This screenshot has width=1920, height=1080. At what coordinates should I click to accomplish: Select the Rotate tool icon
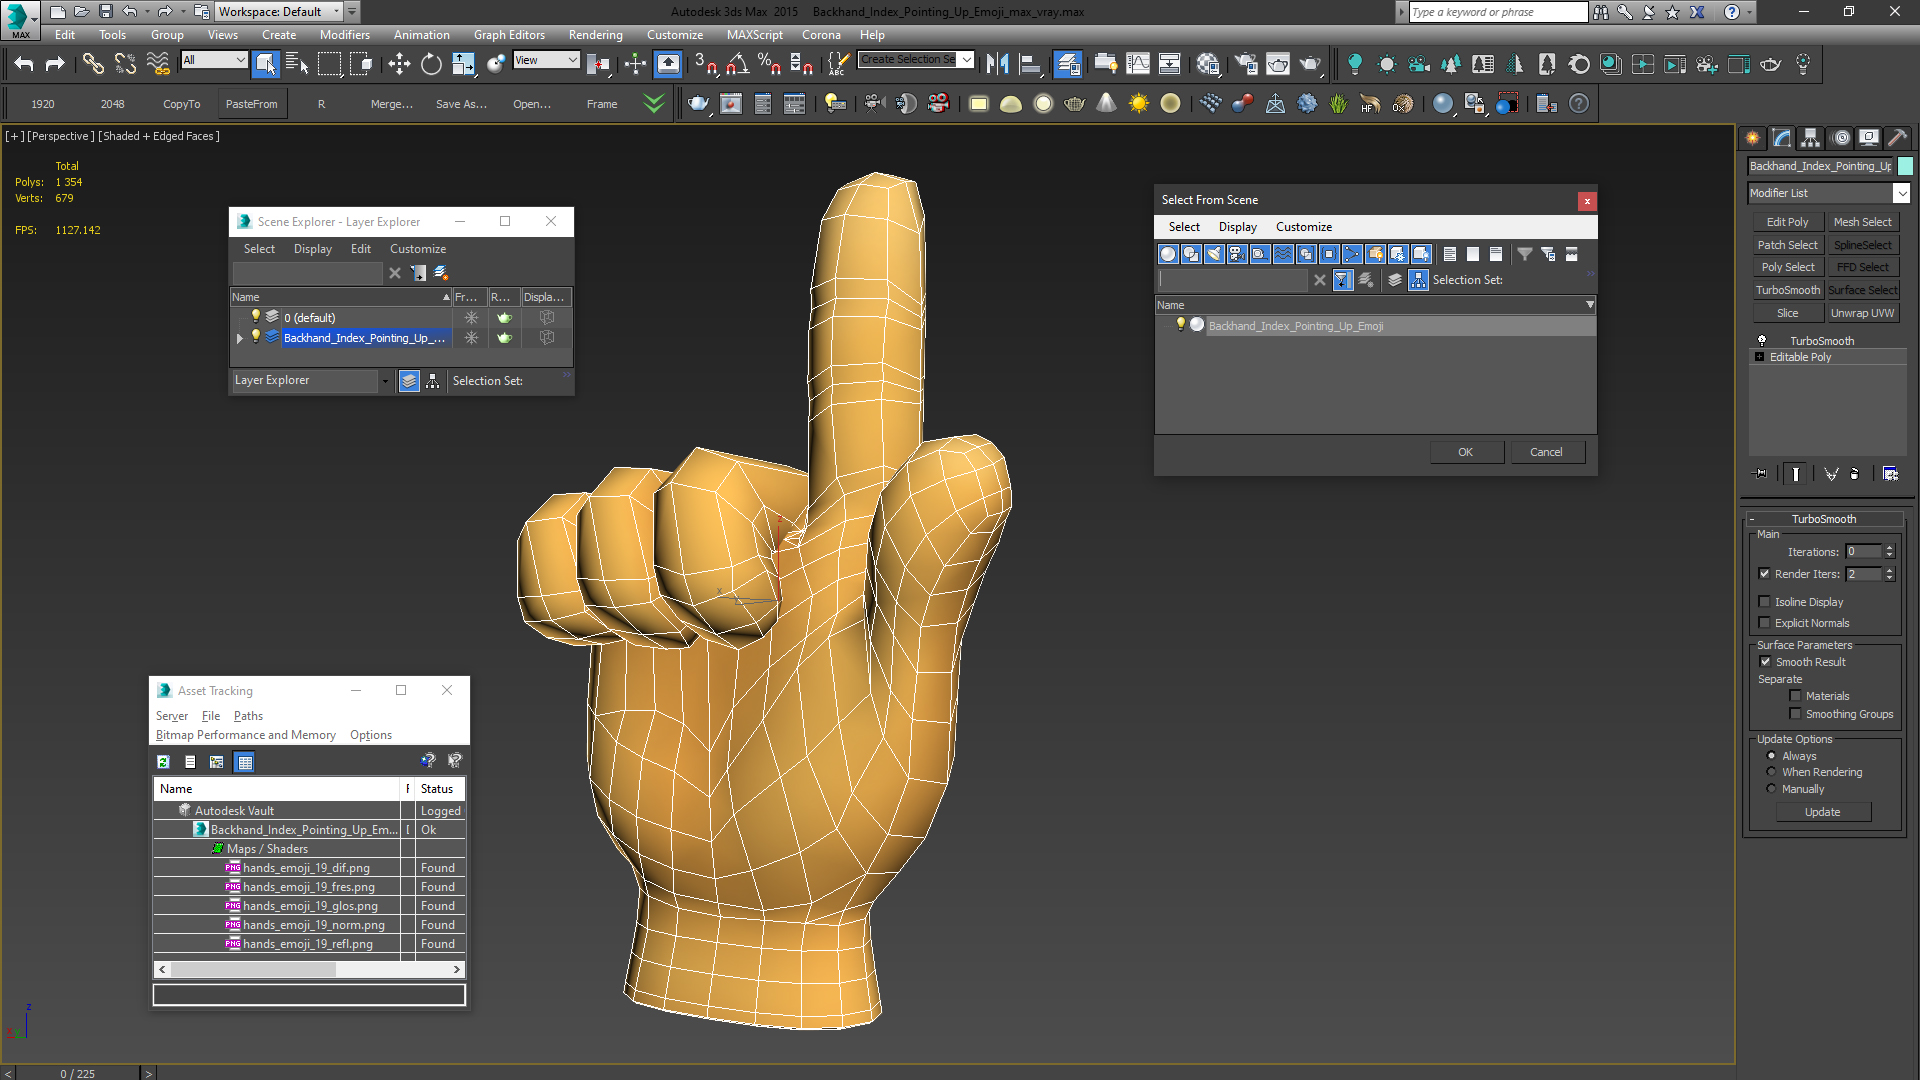click(x=431, y=64)
